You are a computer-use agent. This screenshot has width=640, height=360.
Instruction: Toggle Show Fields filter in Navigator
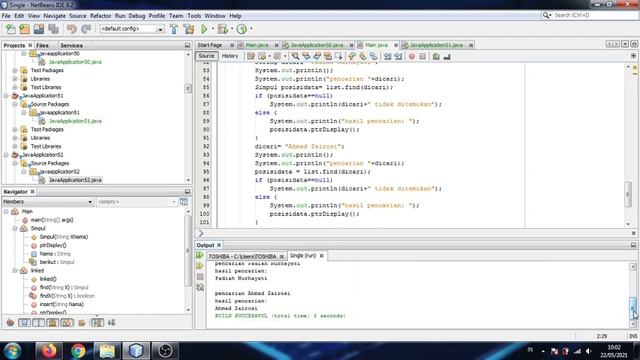pyautogui.click(x=24, y=323)
